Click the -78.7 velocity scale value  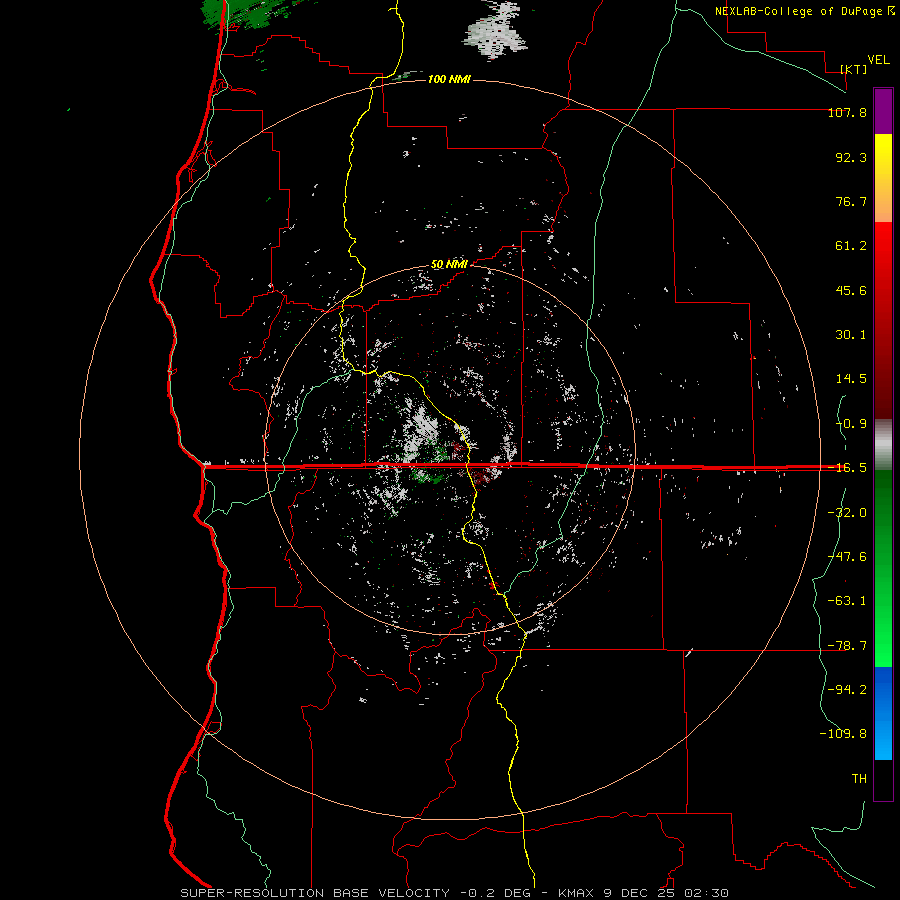click(847, 646)
